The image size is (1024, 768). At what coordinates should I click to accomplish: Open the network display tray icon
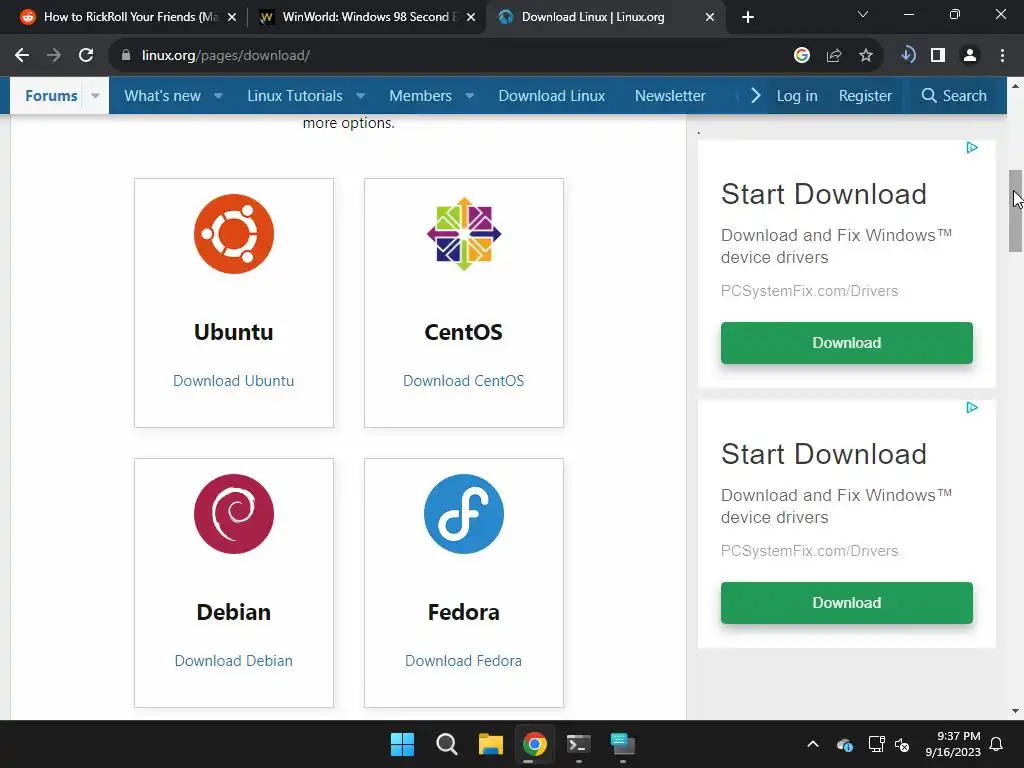pyautogui.click(x=876, y=744)
